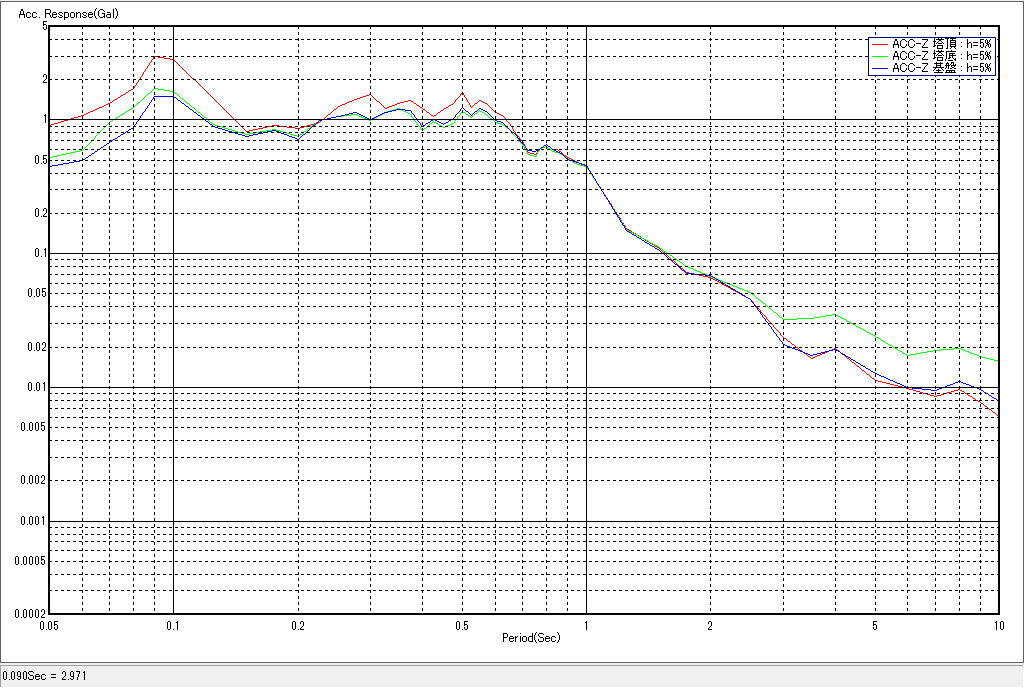
Task: Select the ACC-Z 塔頂 legend entry
Action: coord(941,44)
